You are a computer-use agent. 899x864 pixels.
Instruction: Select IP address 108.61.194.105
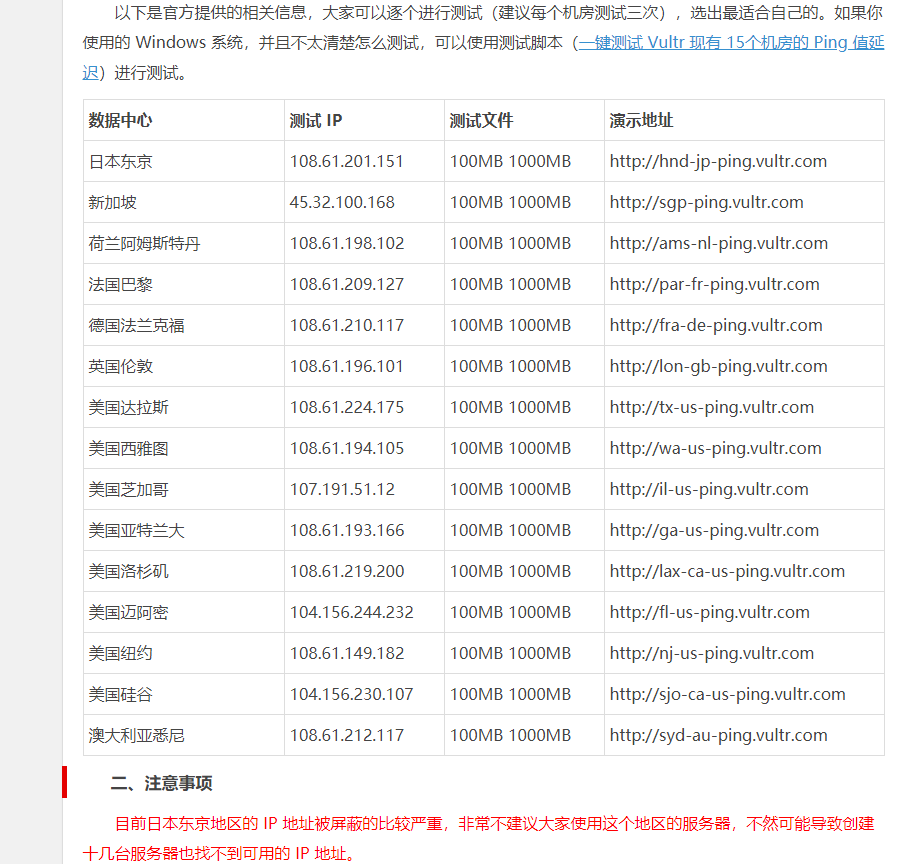[347, 448]
